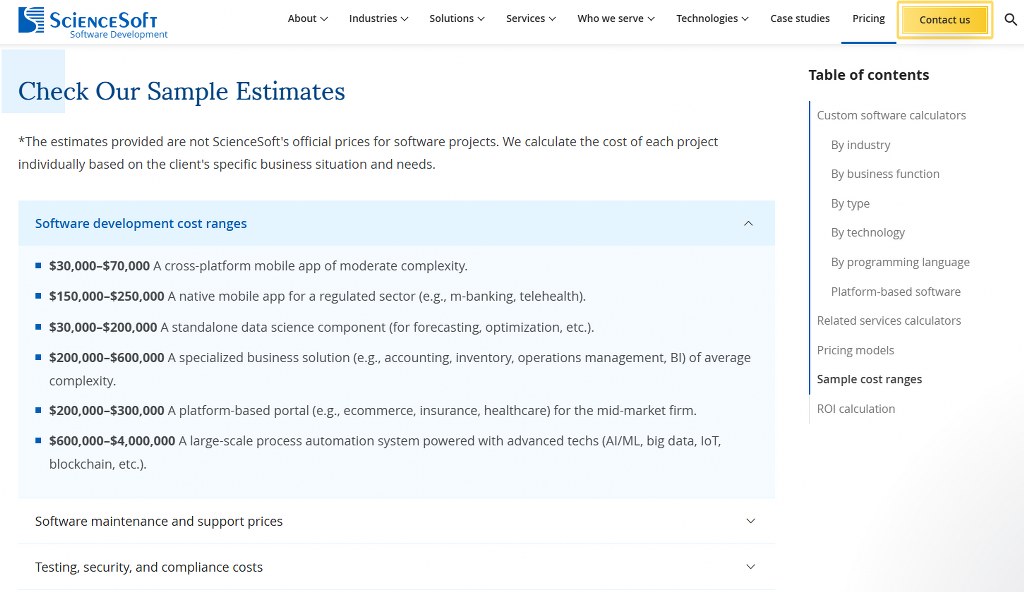The width and height of the screenshot is (1024, 592).
Task: Click the $30,000–$200,000 data science estimate
Action: click(x=321, y=327)
